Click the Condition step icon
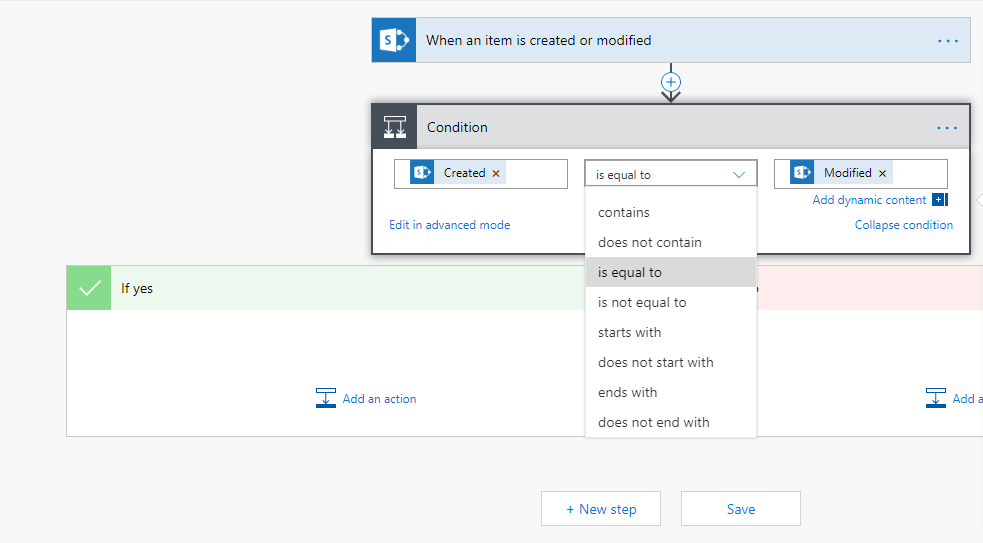 [394, 127]
